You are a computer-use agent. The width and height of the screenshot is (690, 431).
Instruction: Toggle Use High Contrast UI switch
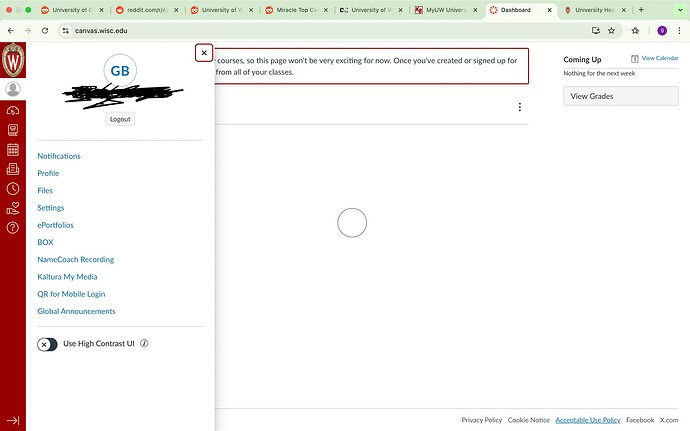click(47, 344)
